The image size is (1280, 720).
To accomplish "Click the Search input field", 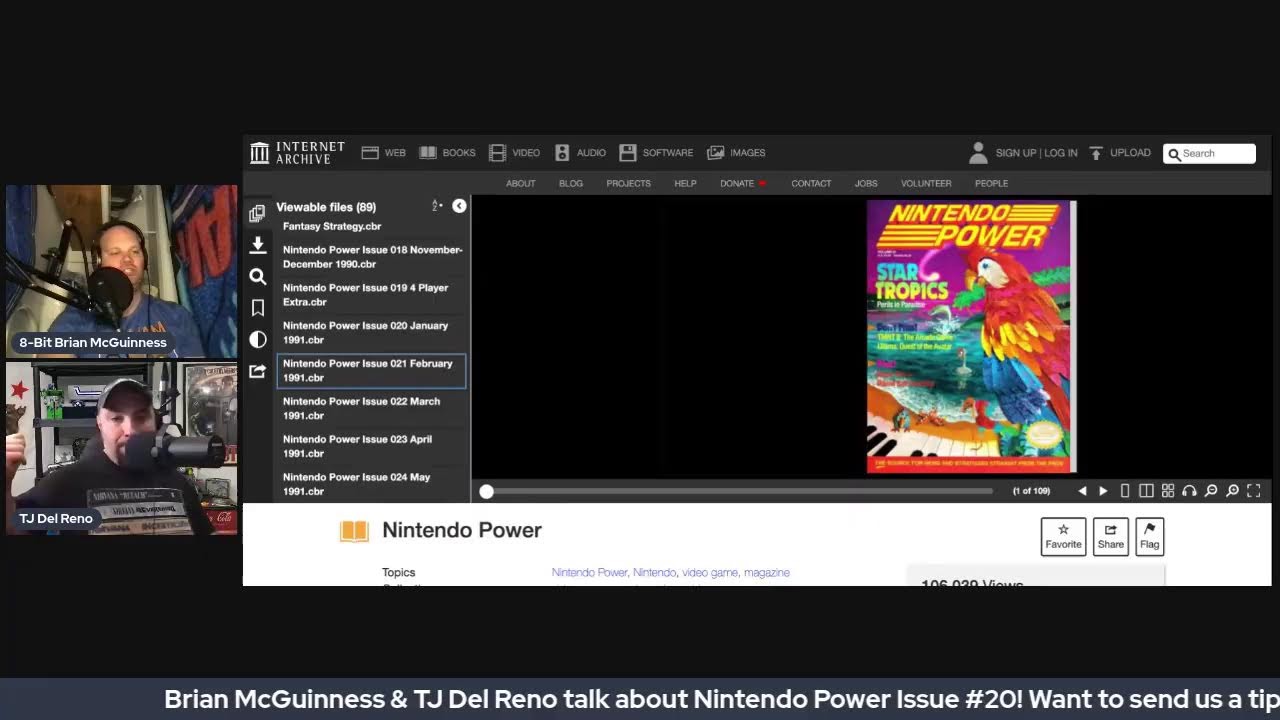I will tap(1209, 153).
